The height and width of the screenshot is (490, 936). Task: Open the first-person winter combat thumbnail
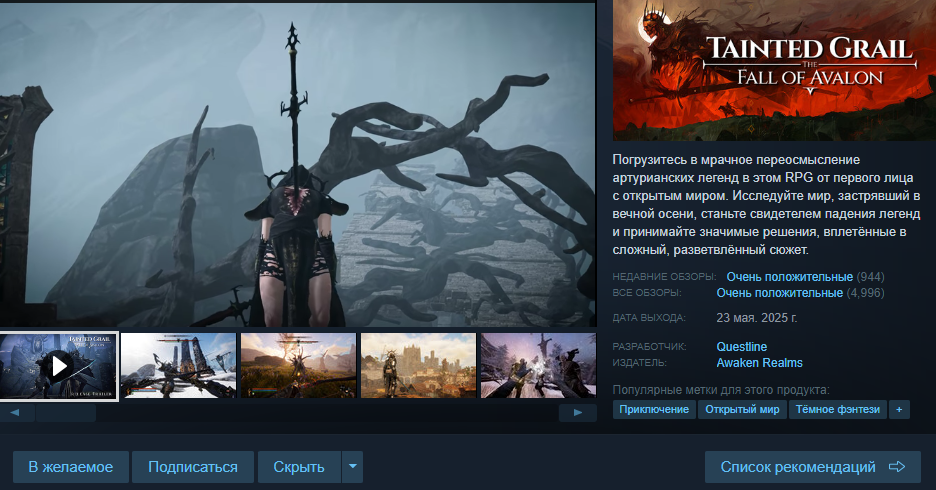tap(538, 365)
